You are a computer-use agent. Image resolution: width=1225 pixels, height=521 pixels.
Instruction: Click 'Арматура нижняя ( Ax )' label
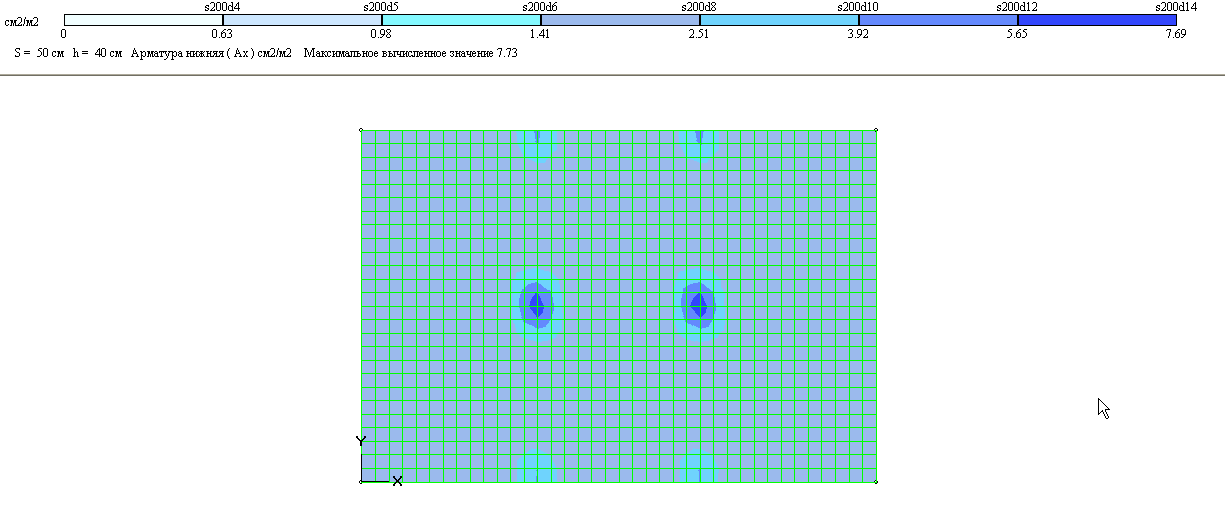(192, 53)
